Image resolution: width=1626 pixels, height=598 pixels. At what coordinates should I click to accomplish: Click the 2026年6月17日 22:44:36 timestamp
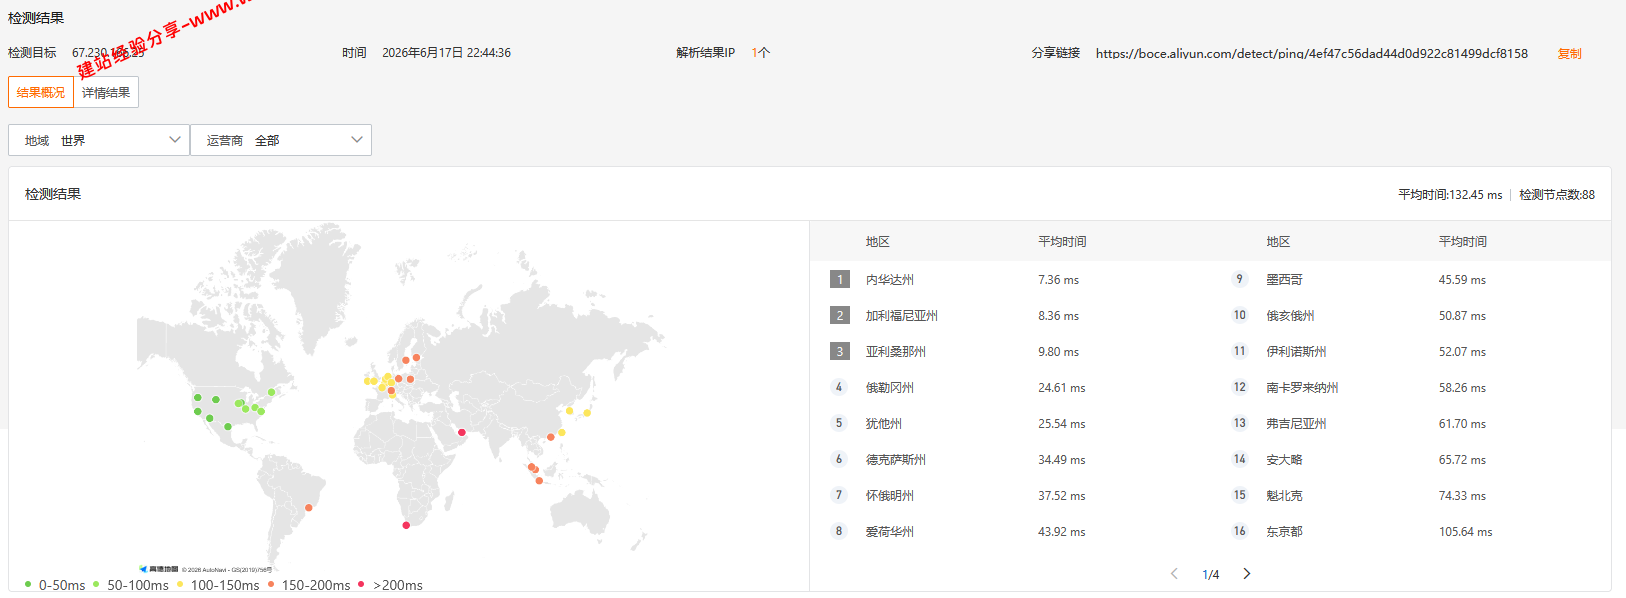coord(446,53)
